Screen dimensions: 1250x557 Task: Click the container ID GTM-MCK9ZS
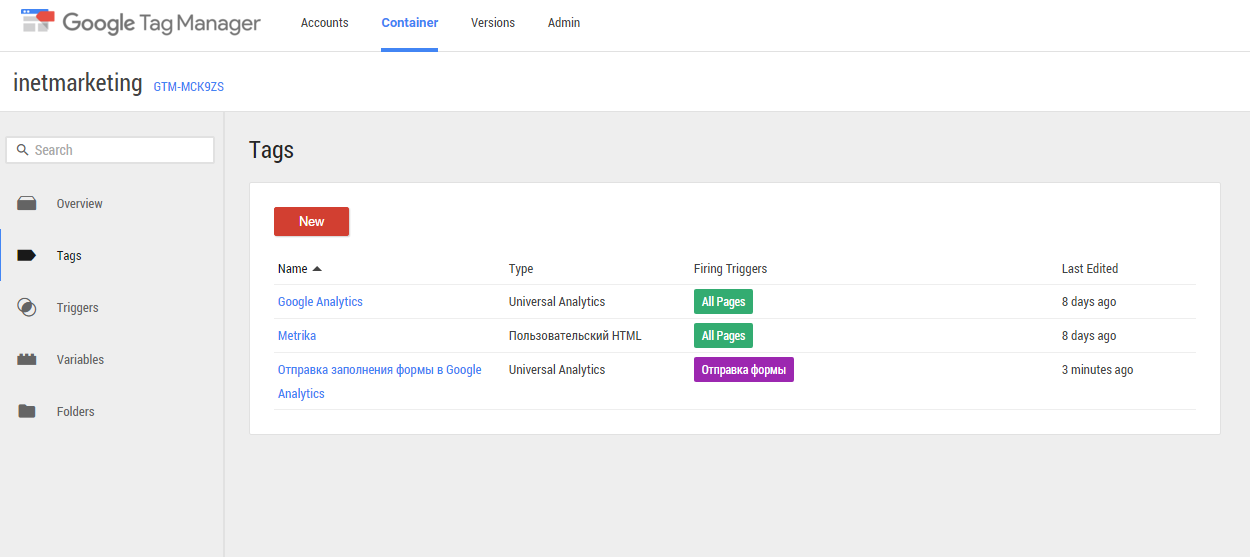click(x=189, y=87)
